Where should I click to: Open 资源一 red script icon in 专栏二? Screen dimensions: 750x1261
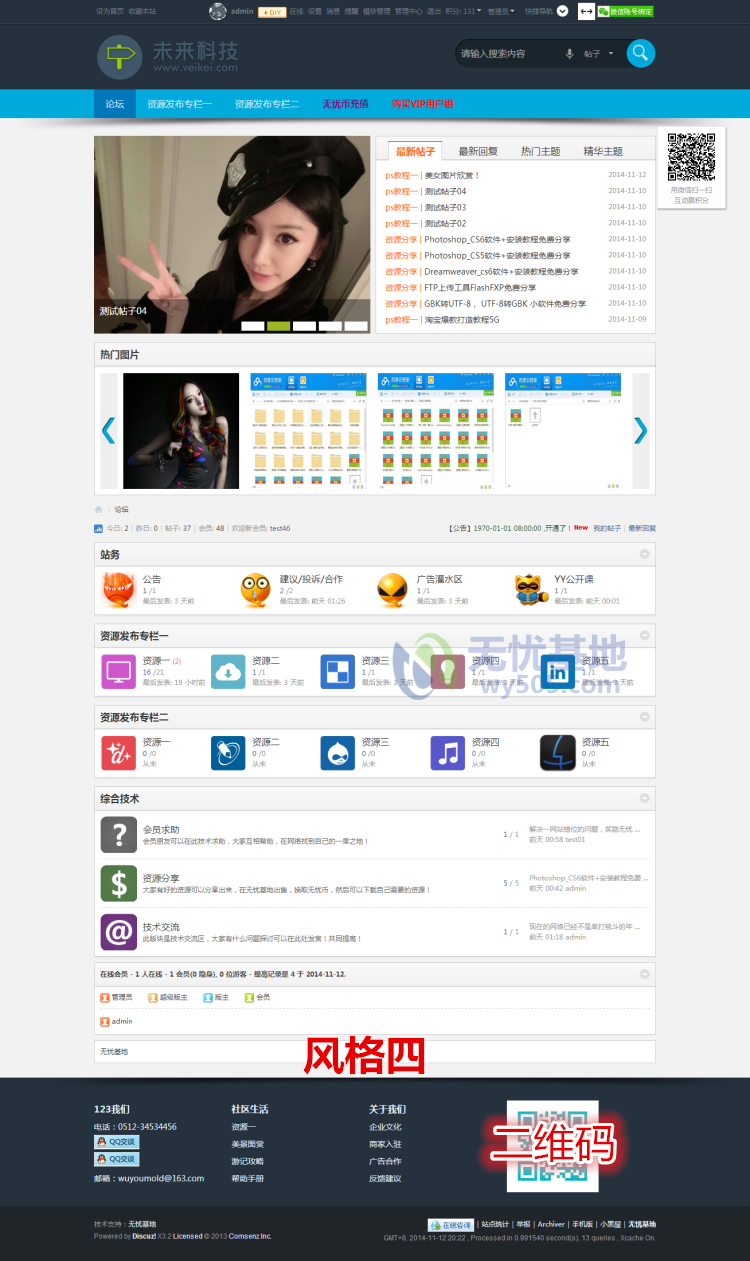click(x=119, y=753)
